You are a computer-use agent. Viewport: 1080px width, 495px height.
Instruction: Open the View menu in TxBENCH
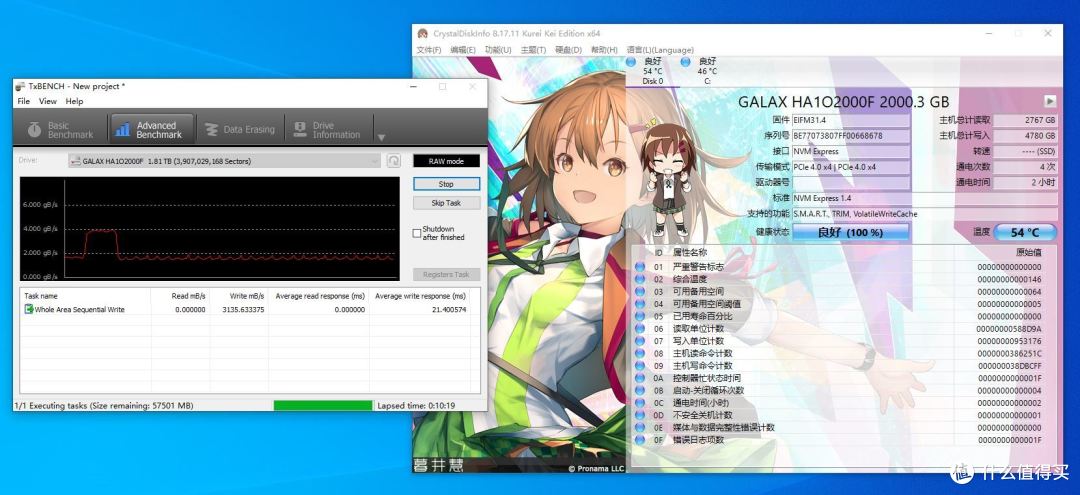[48, 101]
